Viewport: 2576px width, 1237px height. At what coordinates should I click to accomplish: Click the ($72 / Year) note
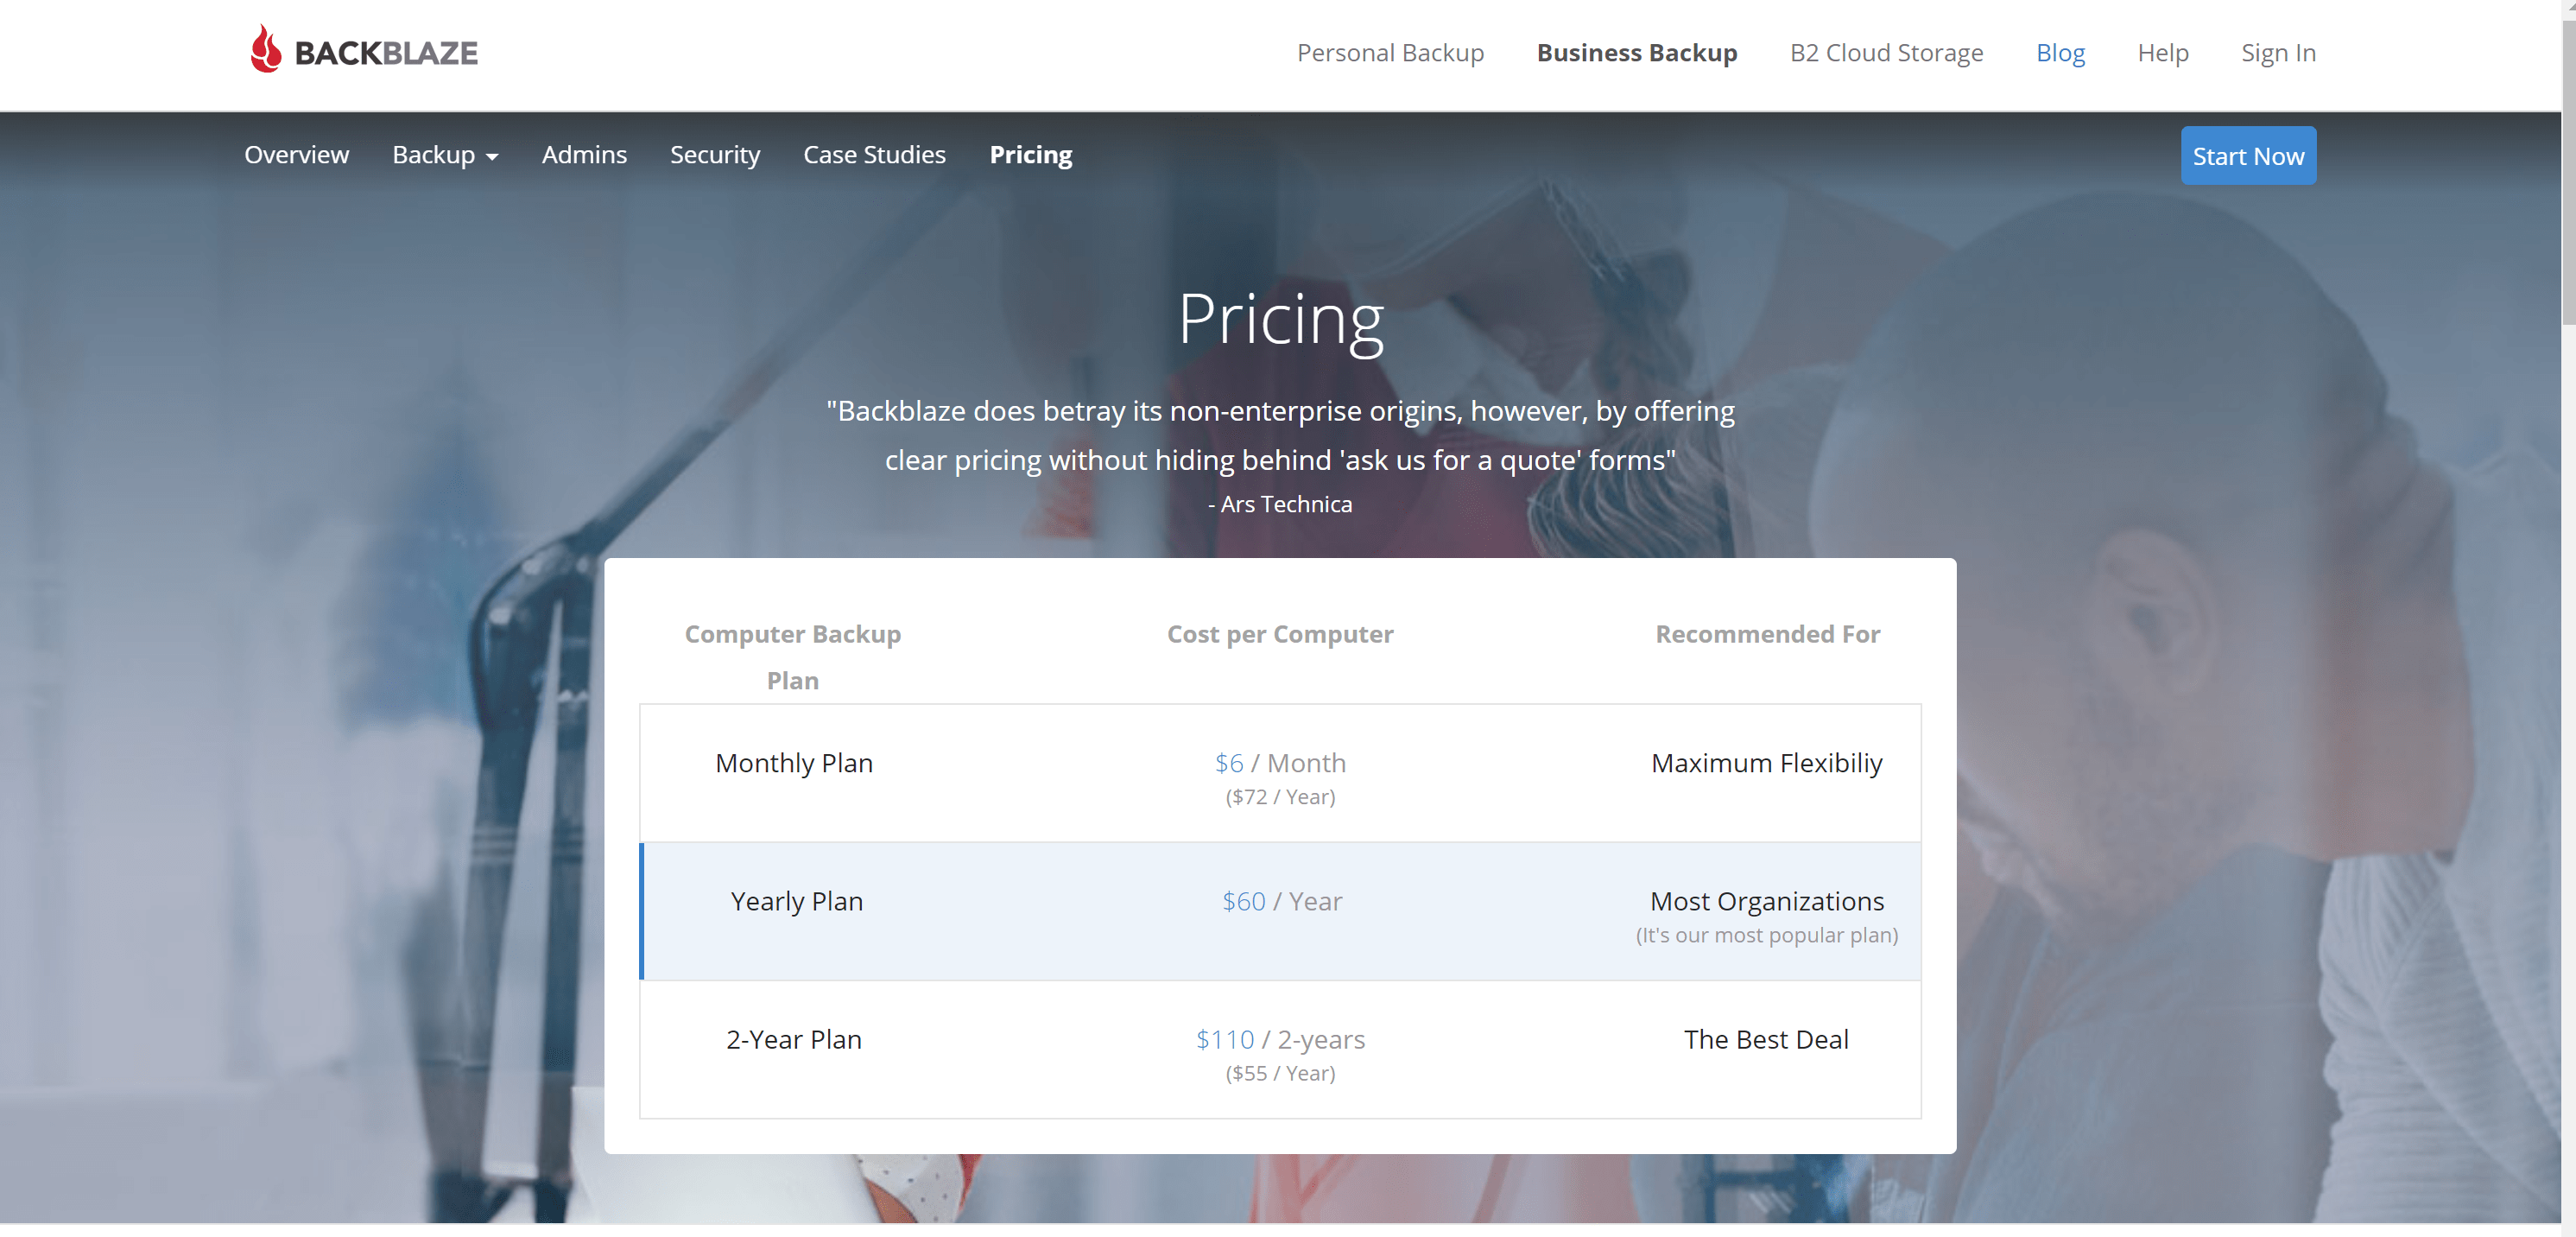(1280, 797)
